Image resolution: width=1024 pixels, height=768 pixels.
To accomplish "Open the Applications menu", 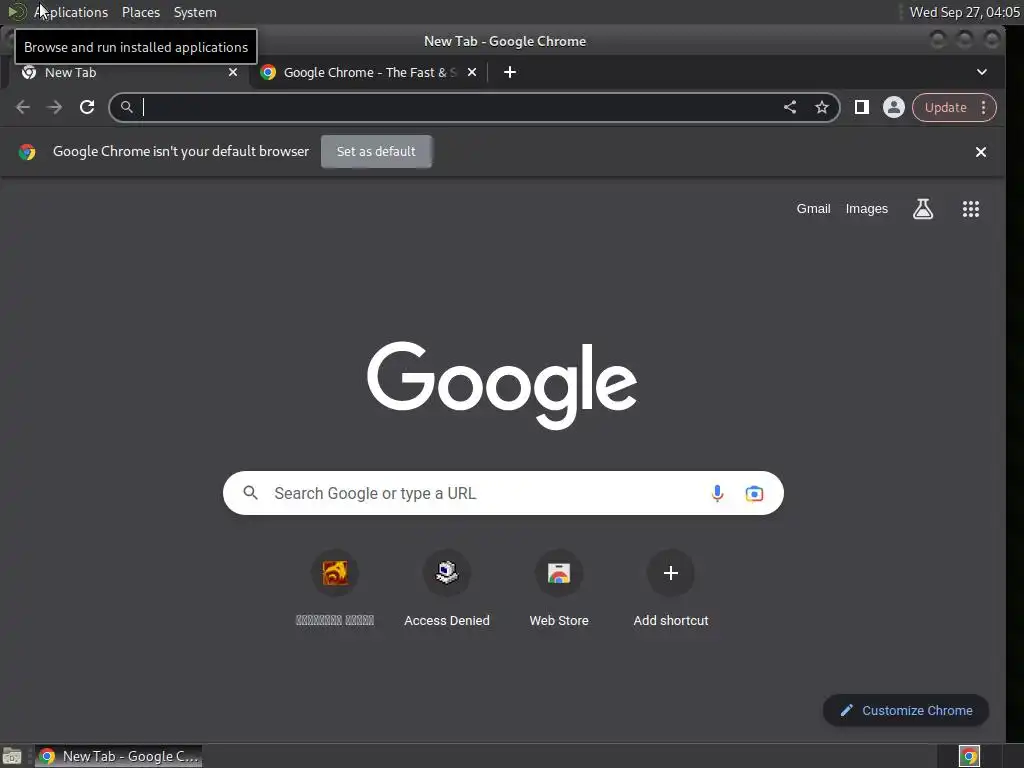I will point(70,12).
